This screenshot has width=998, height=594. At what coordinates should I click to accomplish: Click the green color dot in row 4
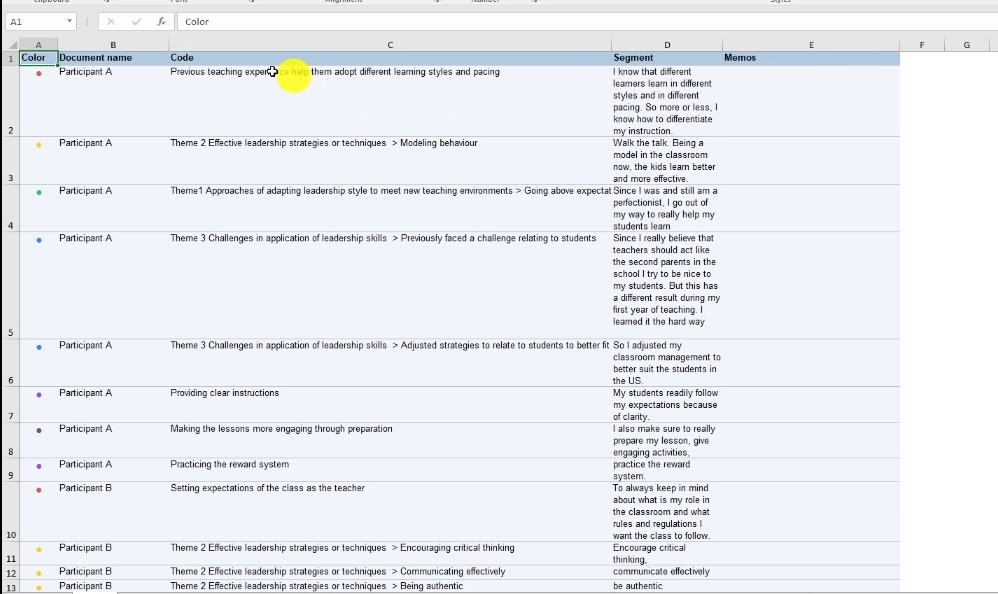coord(39,192)
